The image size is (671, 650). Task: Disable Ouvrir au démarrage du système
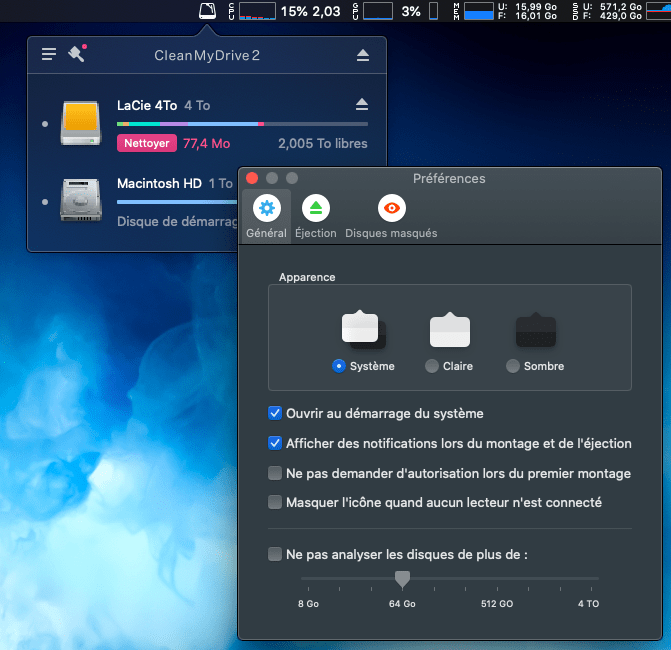click(275, 413)
